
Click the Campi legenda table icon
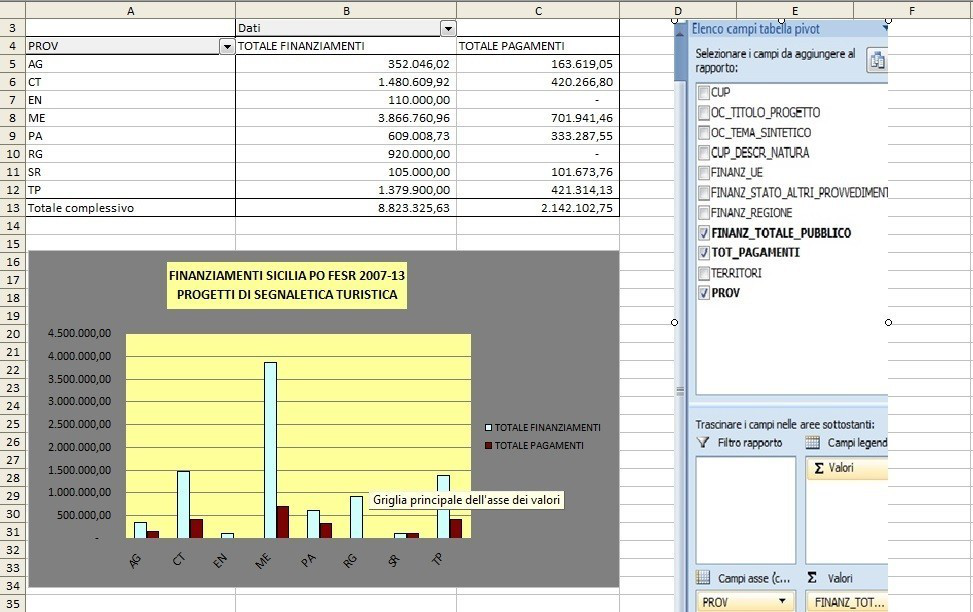coord(812,443)
